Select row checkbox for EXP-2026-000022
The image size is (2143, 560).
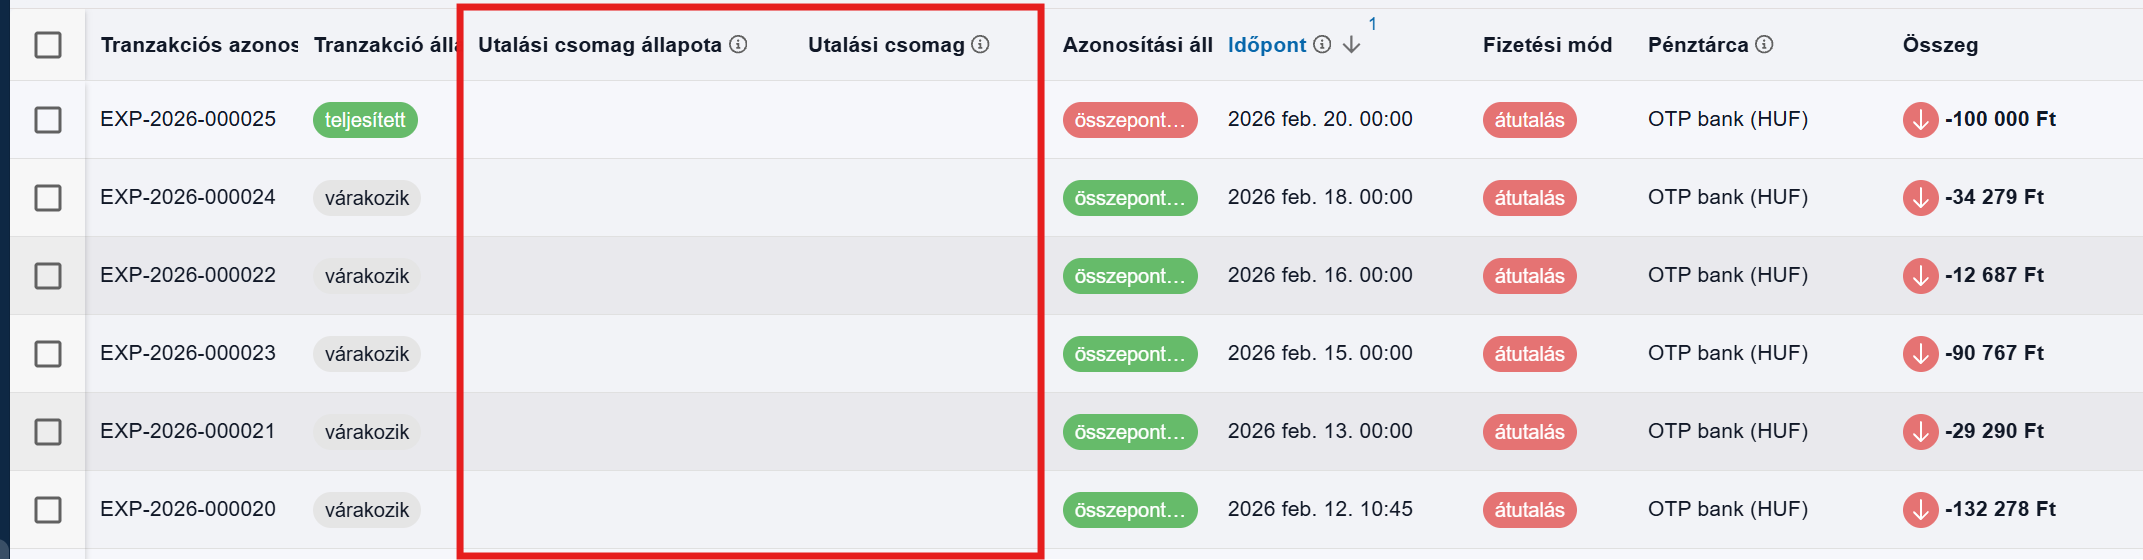(48, 276)
